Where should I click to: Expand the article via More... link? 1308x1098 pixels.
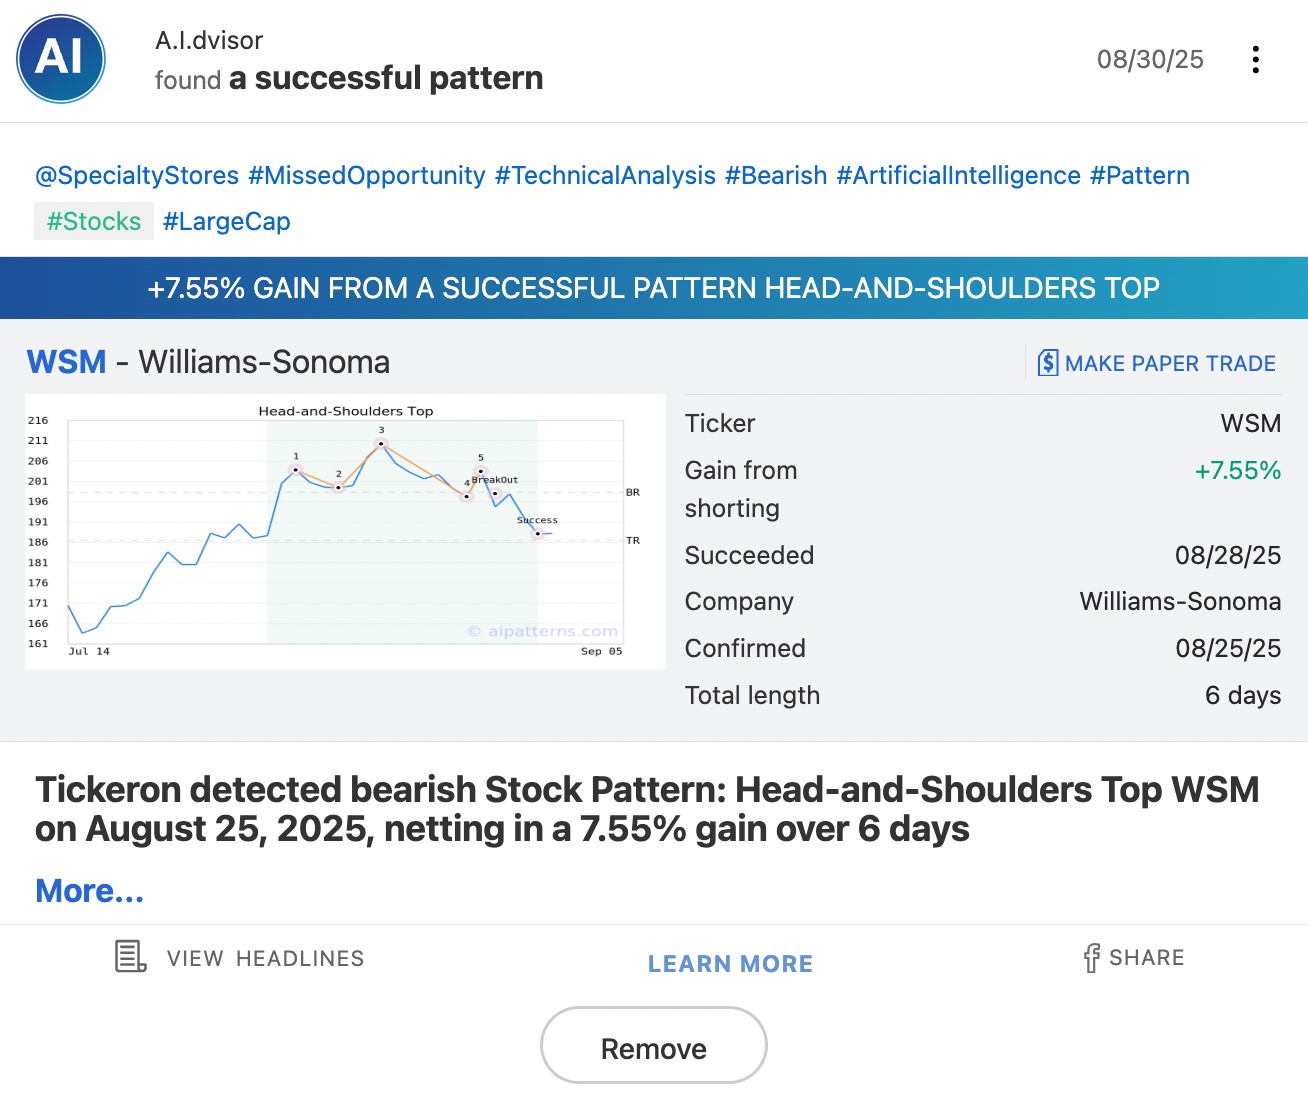tap(90, 890)
